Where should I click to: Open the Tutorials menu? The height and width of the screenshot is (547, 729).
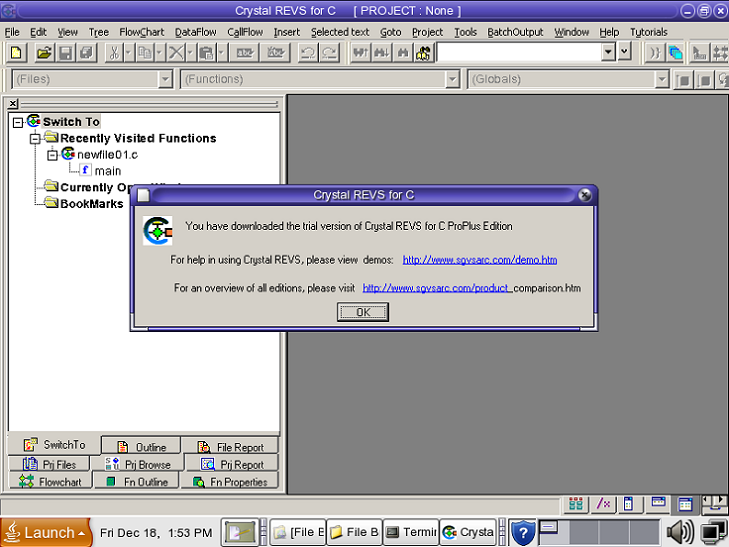pyautogui.click(x=649, y=32)
